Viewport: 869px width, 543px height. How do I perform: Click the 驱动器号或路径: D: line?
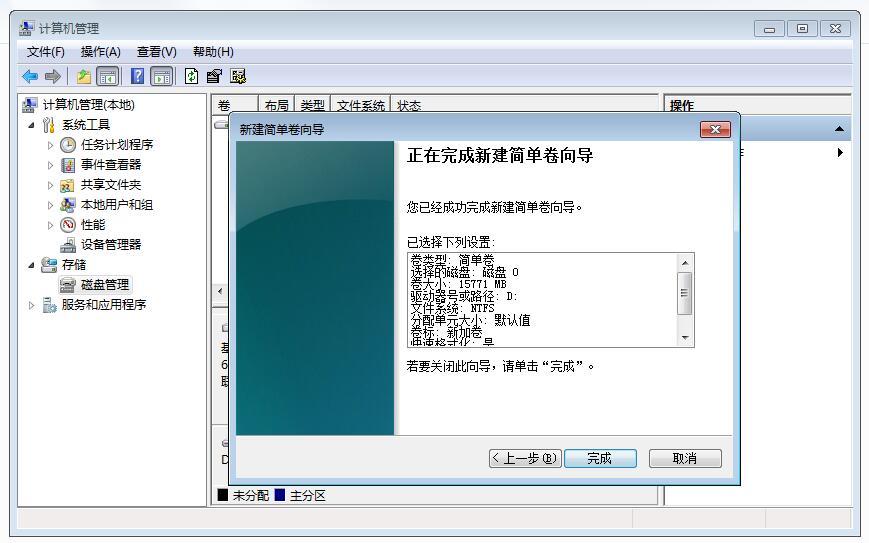[464, 296]
